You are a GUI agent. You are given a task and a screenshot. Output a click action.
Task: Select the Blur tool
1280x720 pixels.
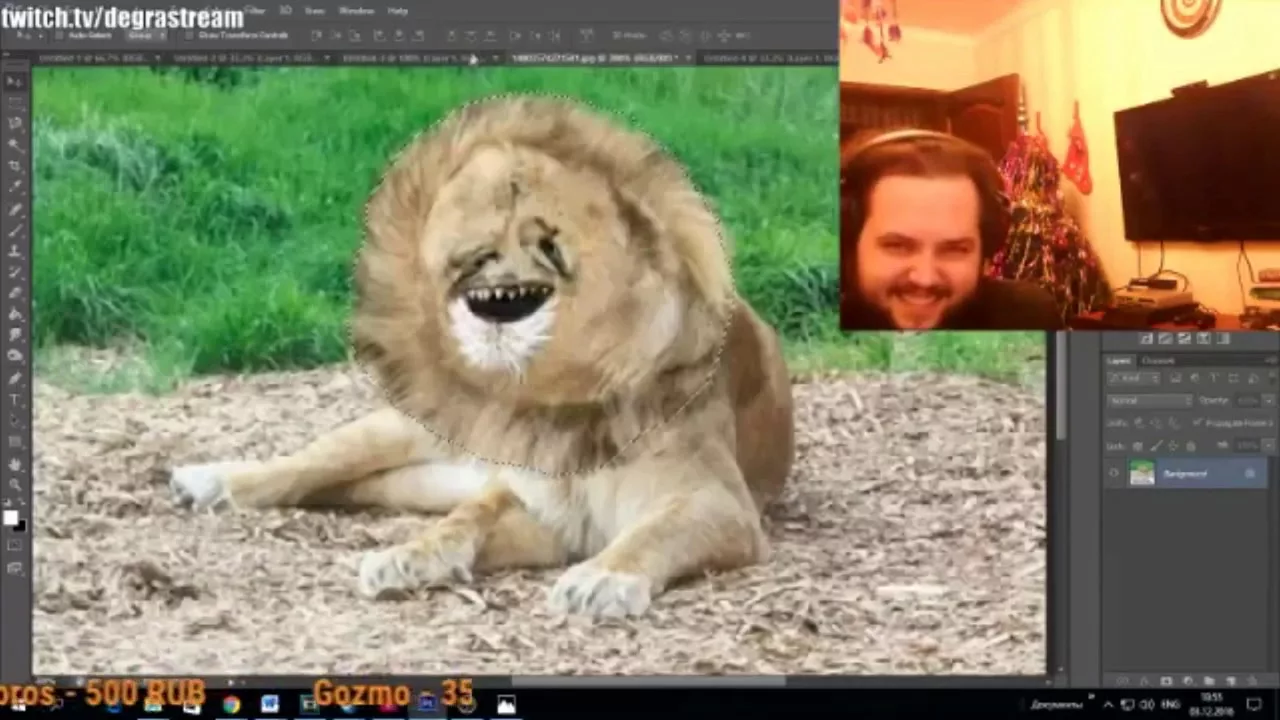[15, 336]
